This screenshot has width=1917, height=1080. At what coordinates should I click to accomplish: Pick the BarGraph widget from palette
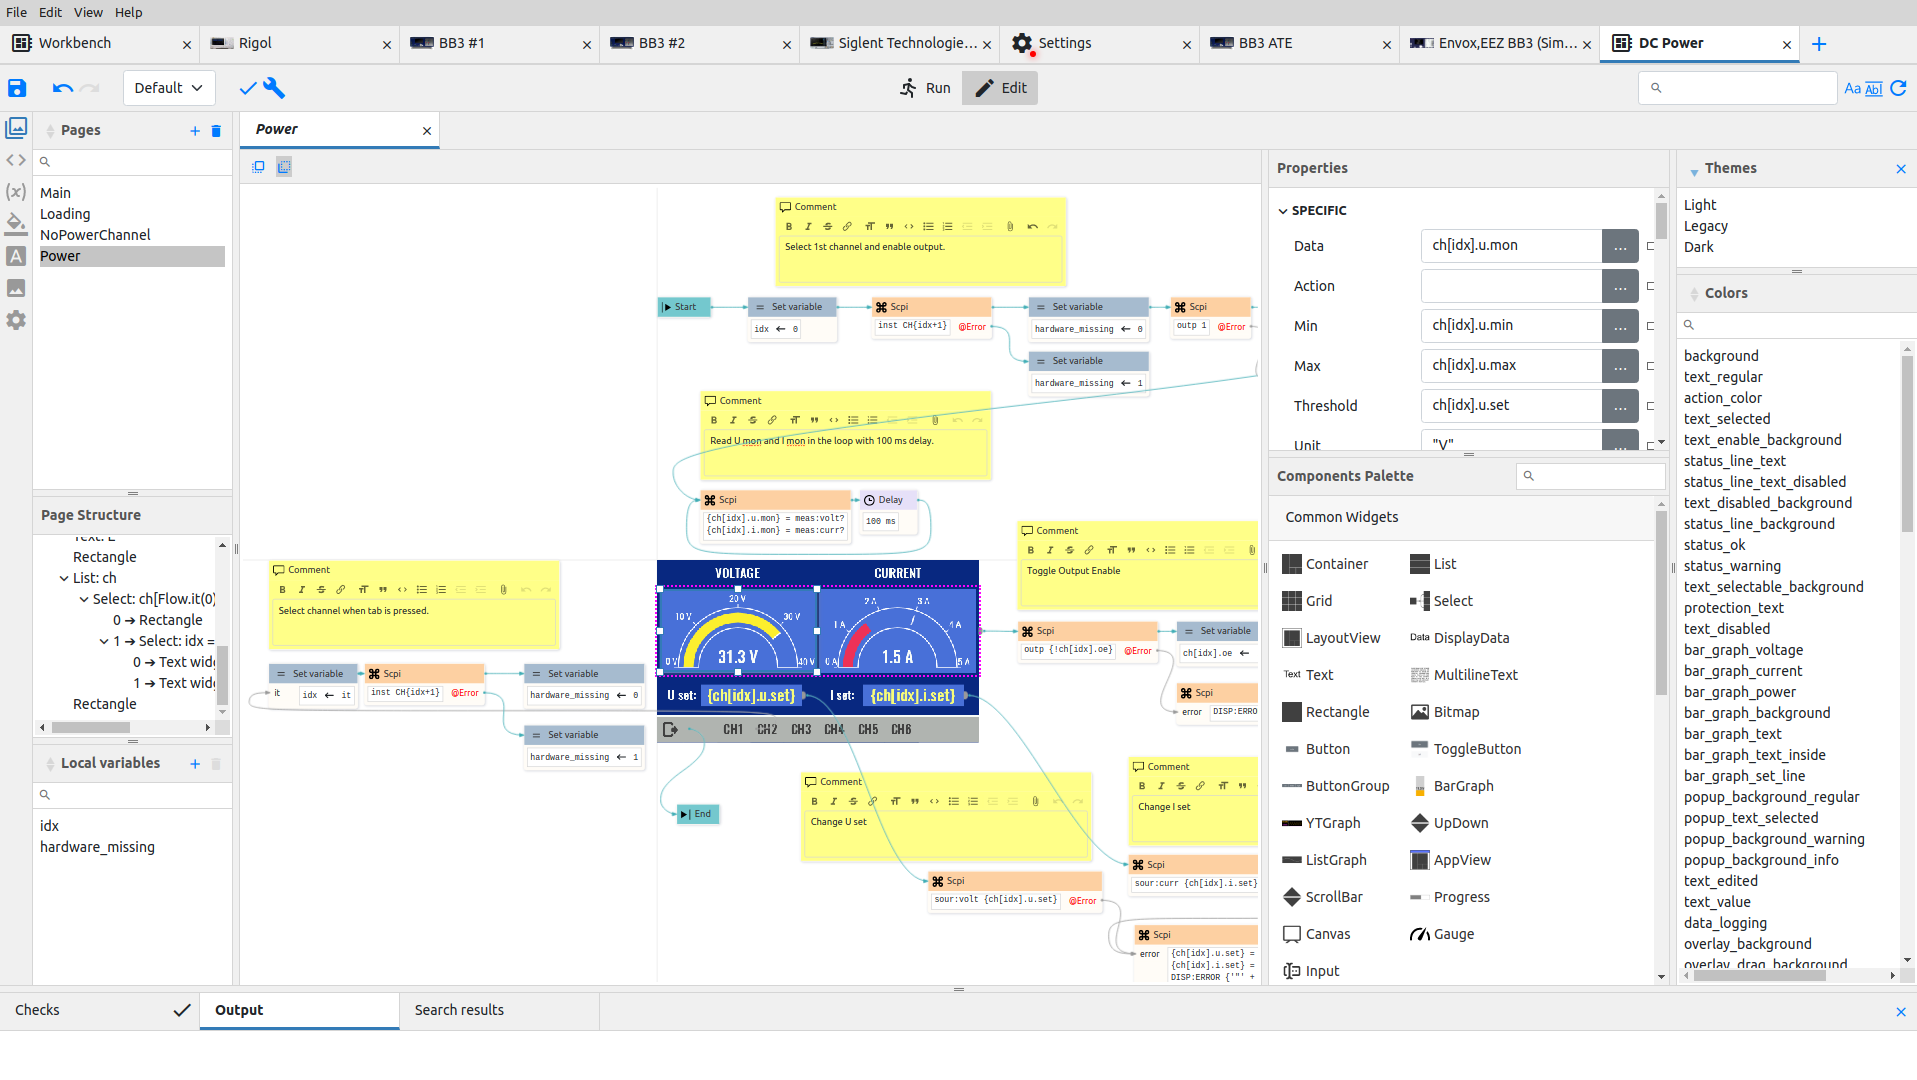1452,786
